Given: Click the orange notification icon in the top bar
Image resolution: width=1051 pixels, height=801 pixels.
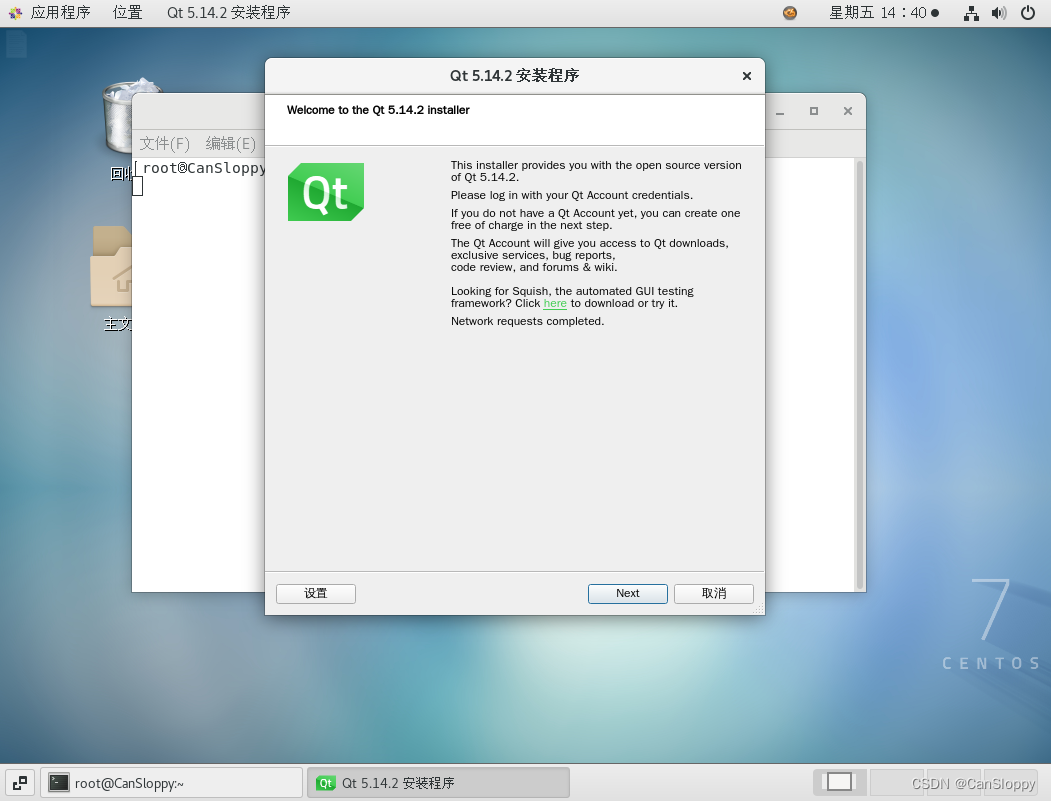Looking at the screenshot, I should (789, 13).
